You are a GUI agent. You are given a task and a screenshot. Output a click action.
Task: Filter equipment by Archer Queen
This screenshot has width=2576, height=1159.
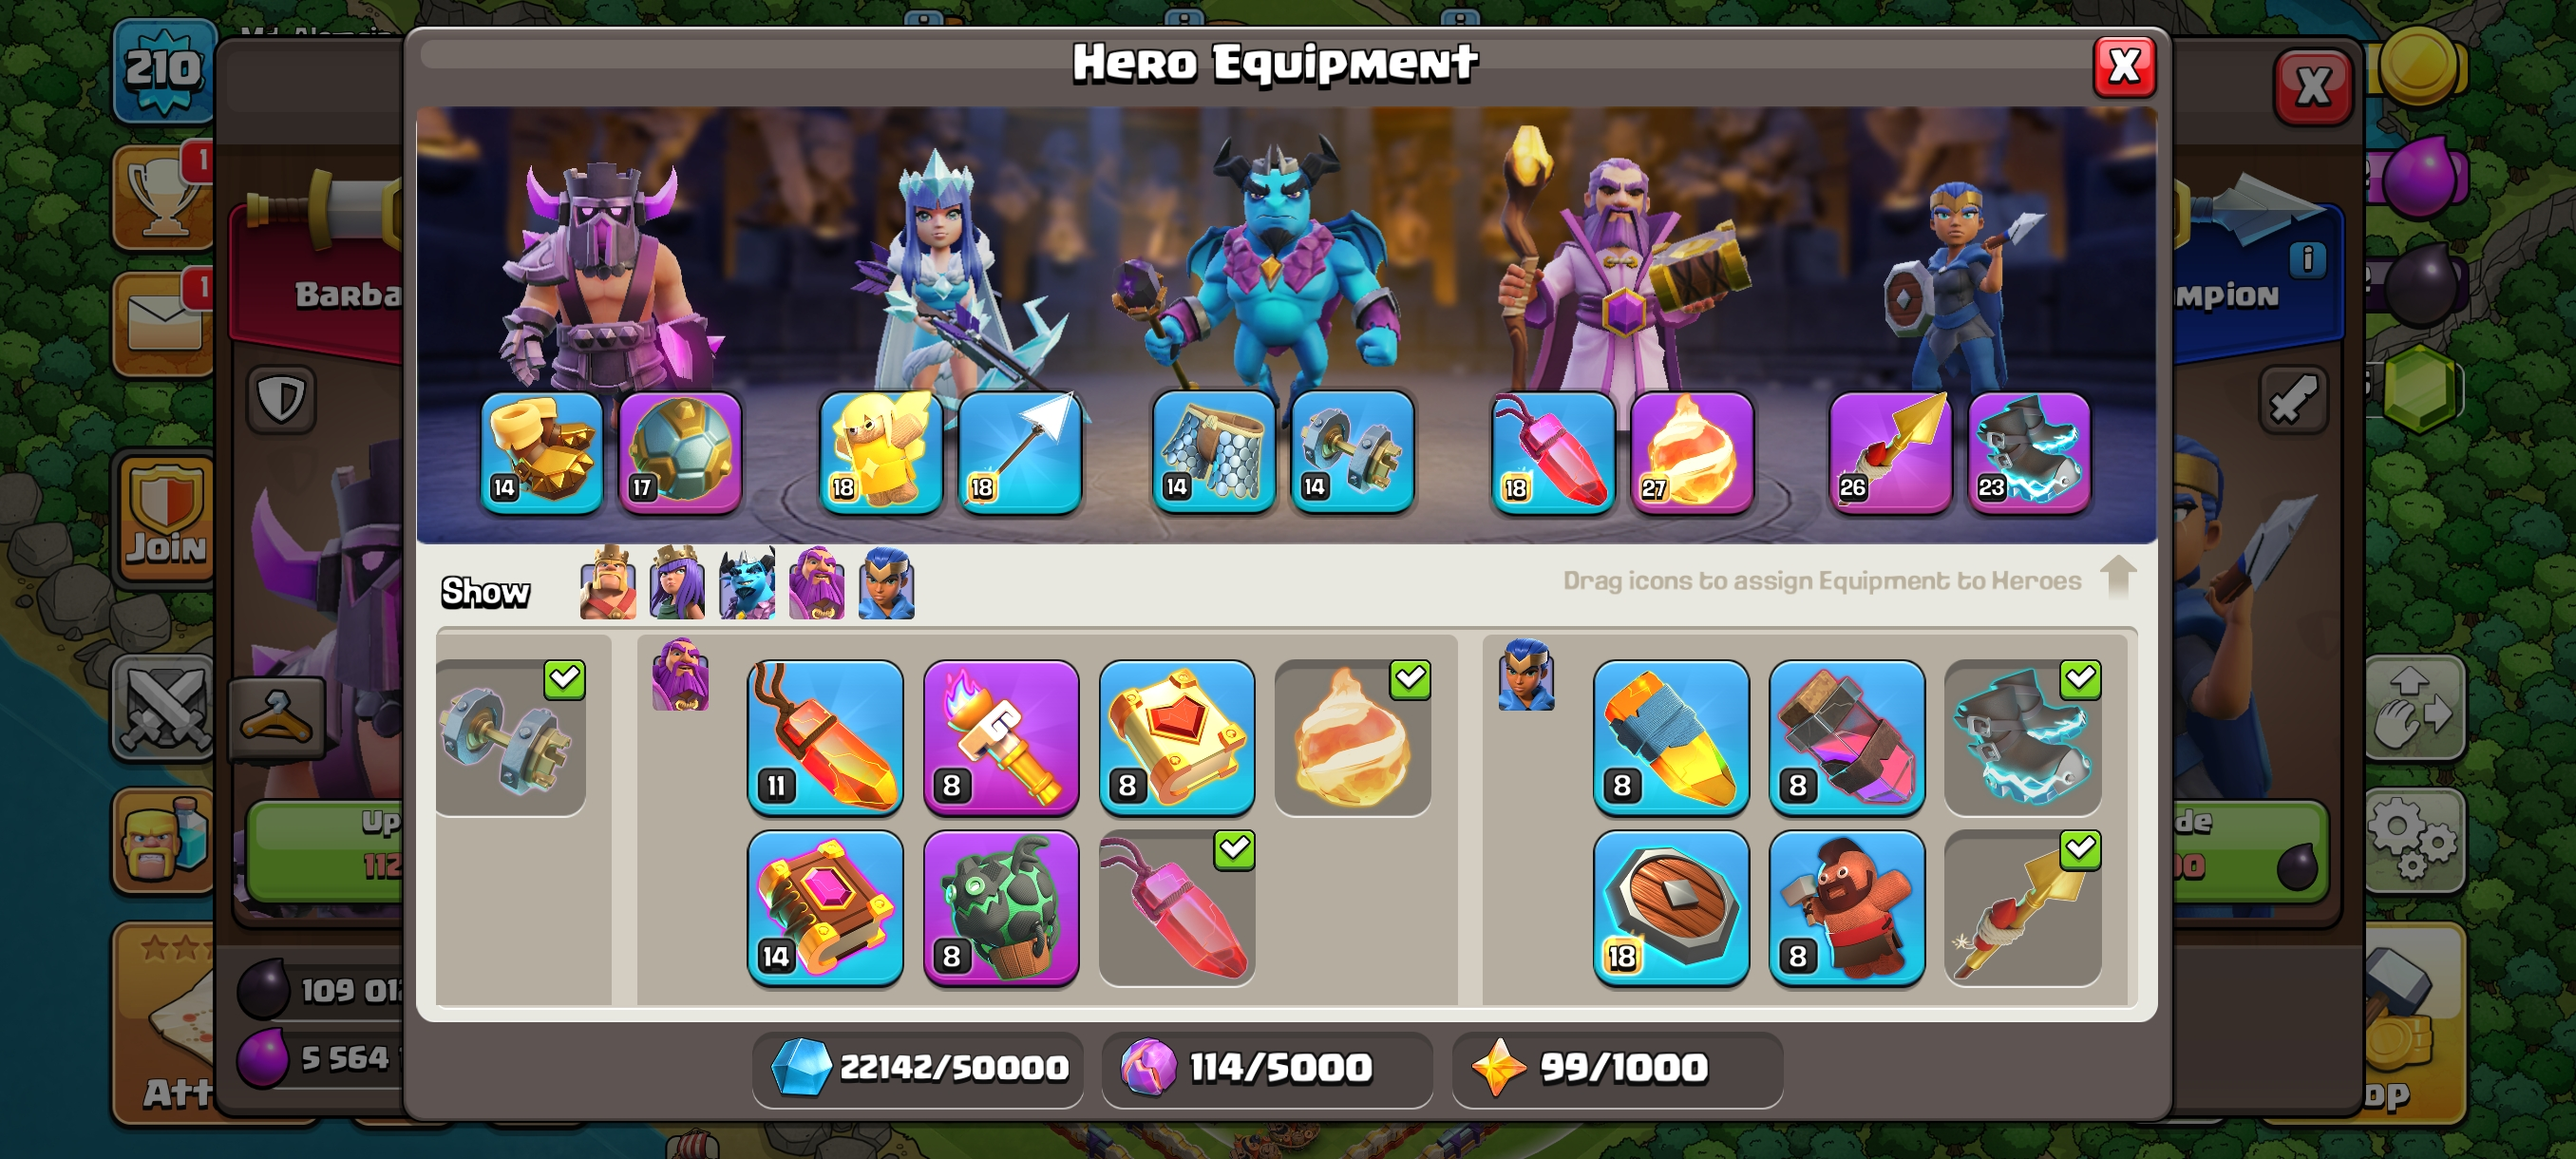point(677,583)
